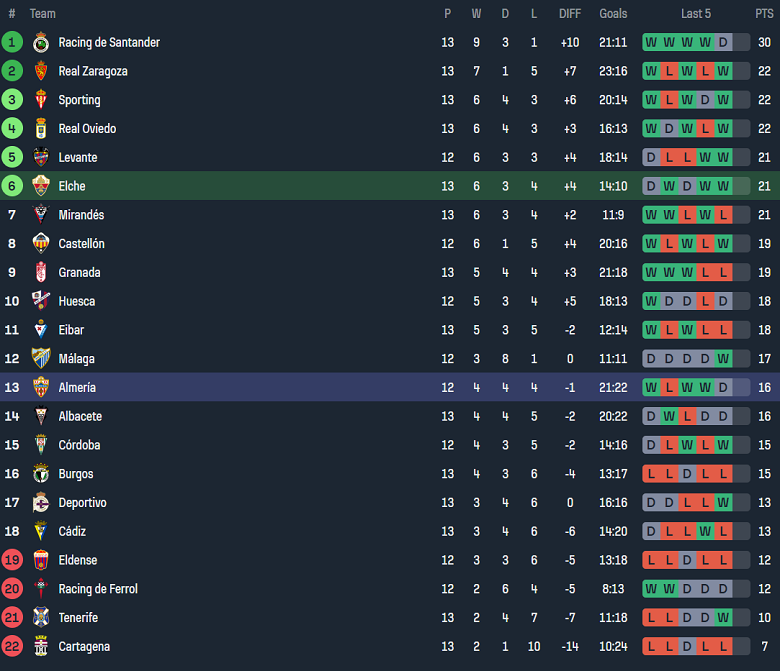The width and height of the screenshot is (780, 671).
Task: Click the Almería team badge
Action: pos(41,387)
